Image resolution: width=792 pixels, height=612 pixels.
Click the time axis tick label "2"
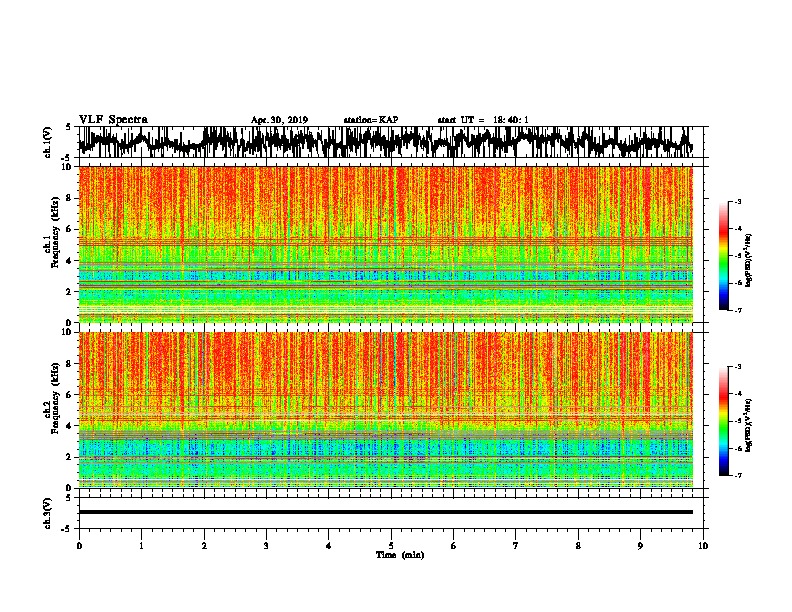(204, 546)
